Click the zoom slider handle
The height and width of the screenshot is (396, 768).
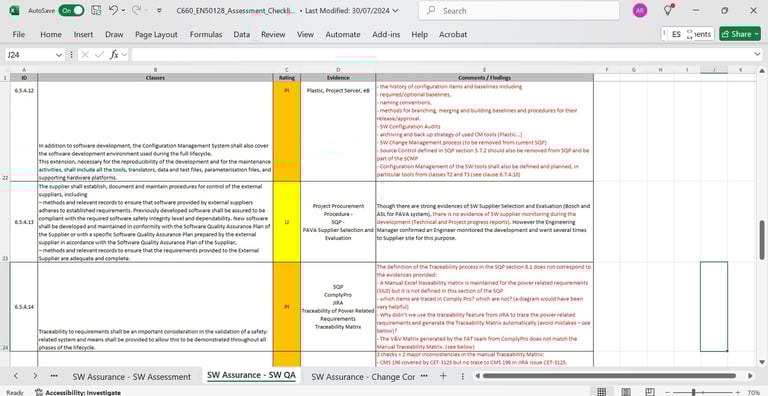[x=693, y=392]
